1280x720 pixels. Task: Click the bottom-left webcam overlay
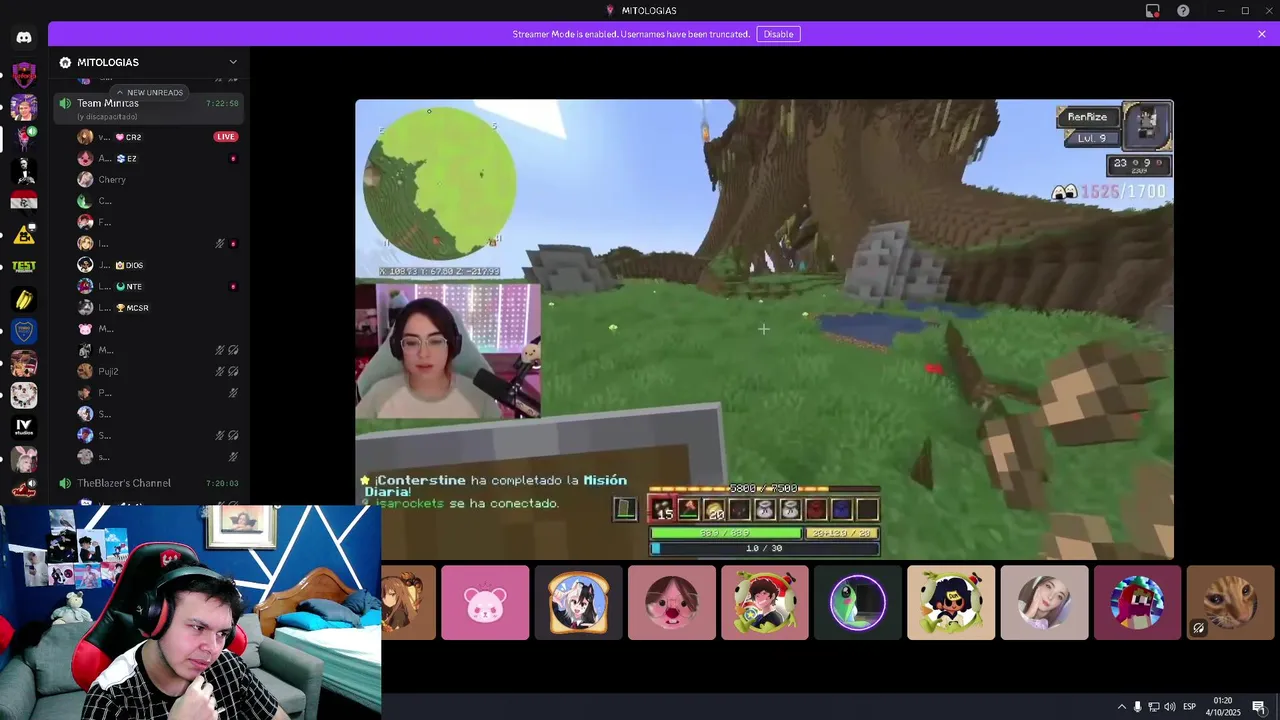click(x=190, y=612)
